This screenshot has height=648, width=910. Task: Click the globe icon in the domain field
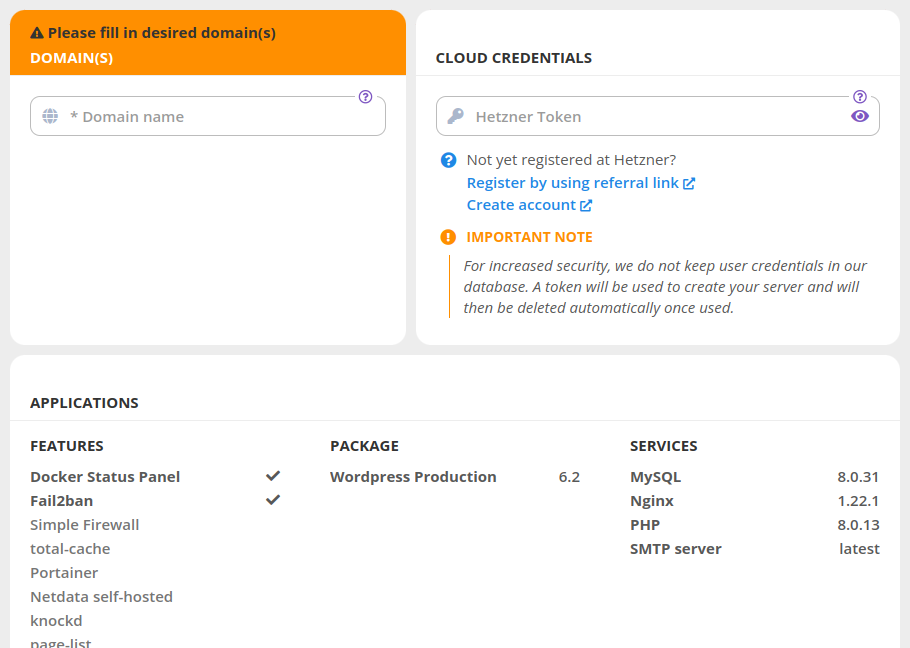point(50,116)
